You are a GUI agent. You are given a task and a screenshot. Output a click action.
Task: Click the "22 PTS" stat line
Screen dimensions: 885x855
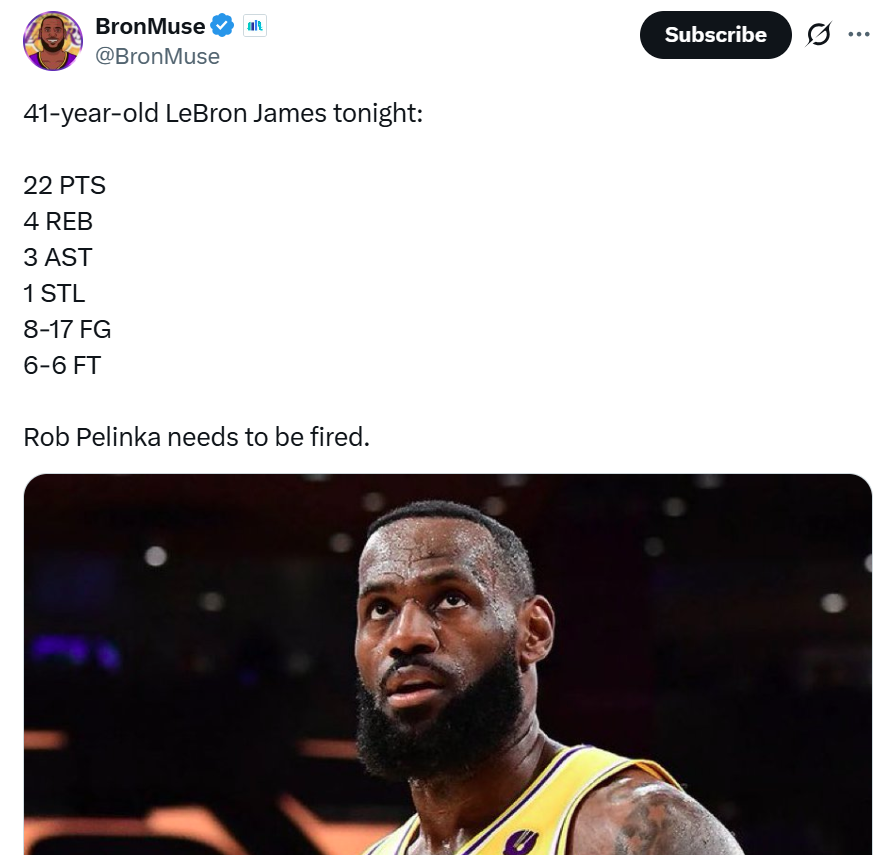click(x=64, y=185)
